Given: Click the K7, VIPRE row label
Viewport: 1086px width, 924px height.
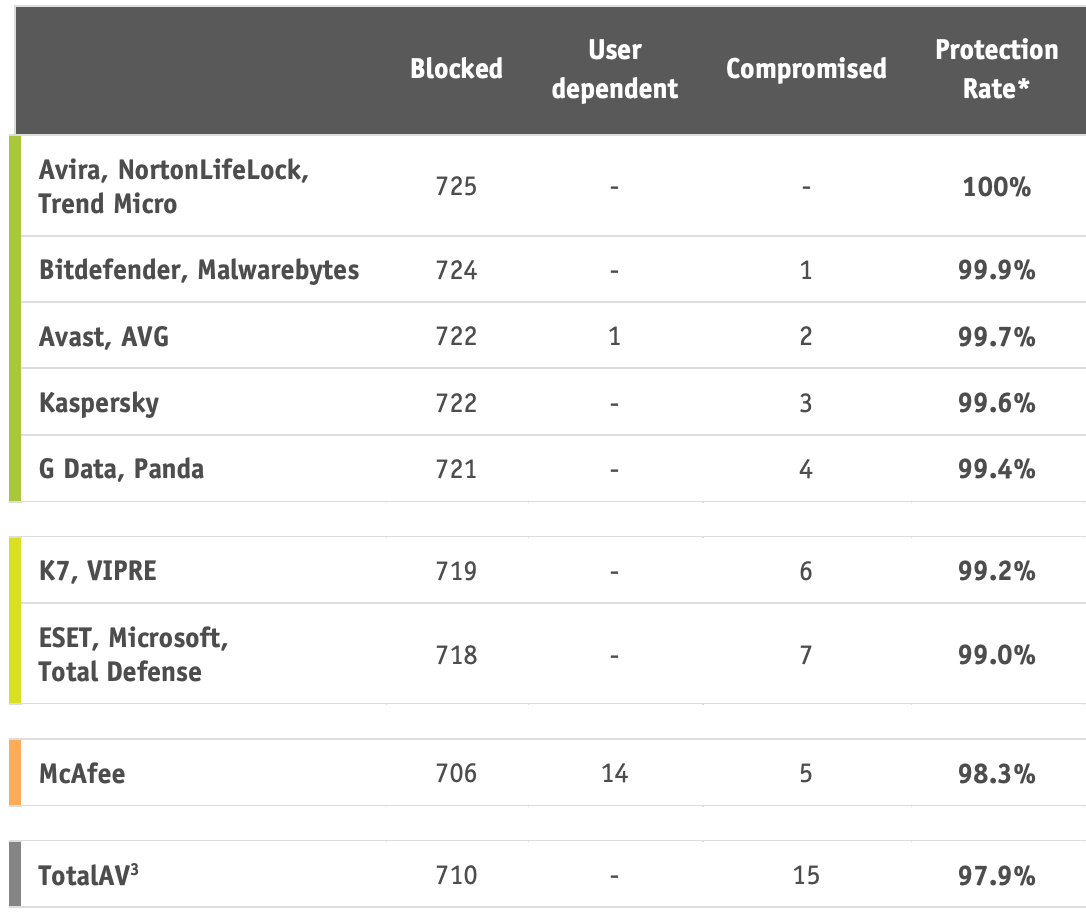Looking at the screenshot, I should 98,571.
